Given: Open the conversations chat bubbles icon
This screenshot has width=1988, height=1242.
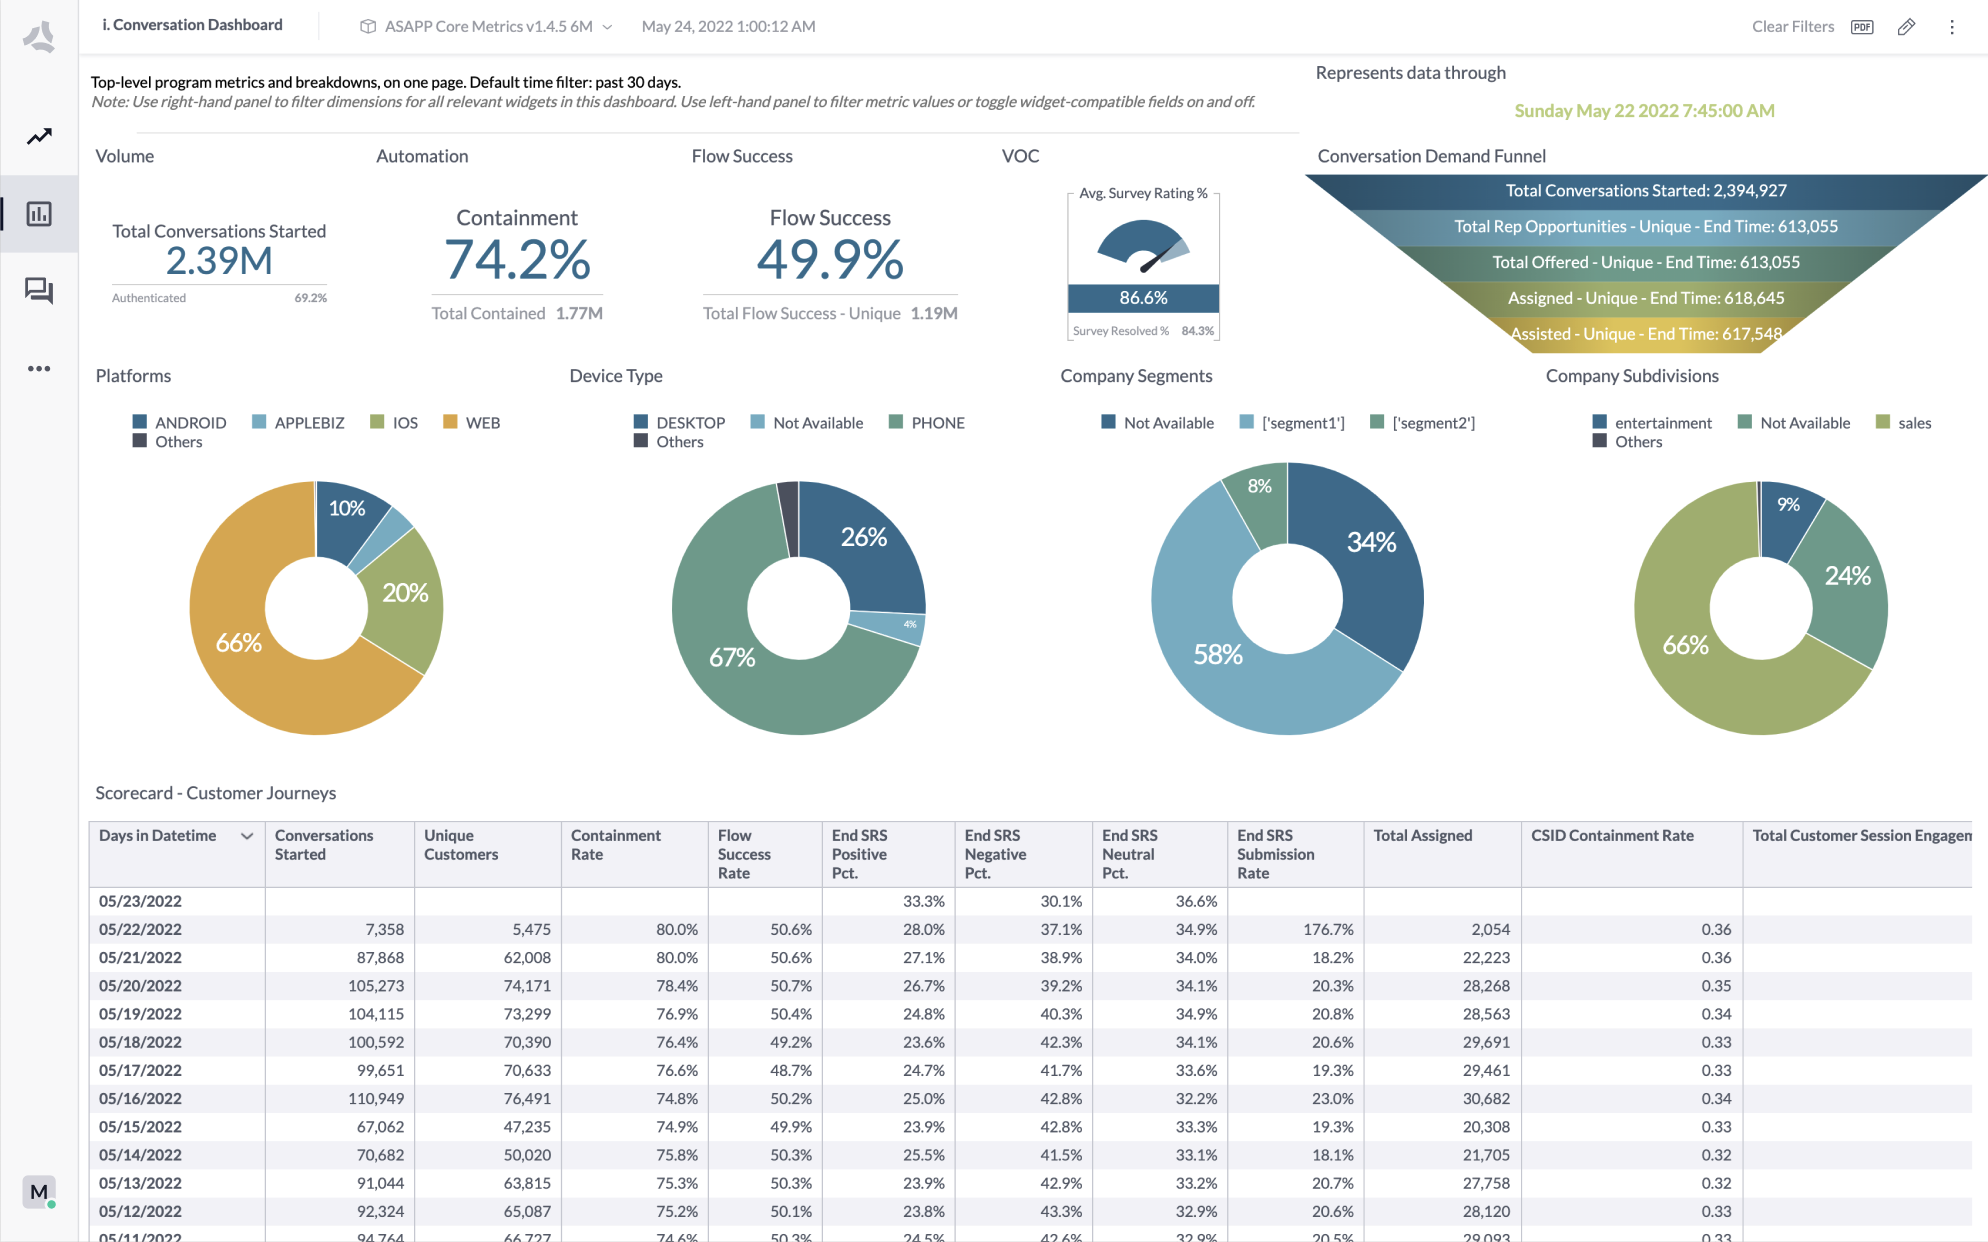Looking at the screenshot, I should (x=39, y=291).
